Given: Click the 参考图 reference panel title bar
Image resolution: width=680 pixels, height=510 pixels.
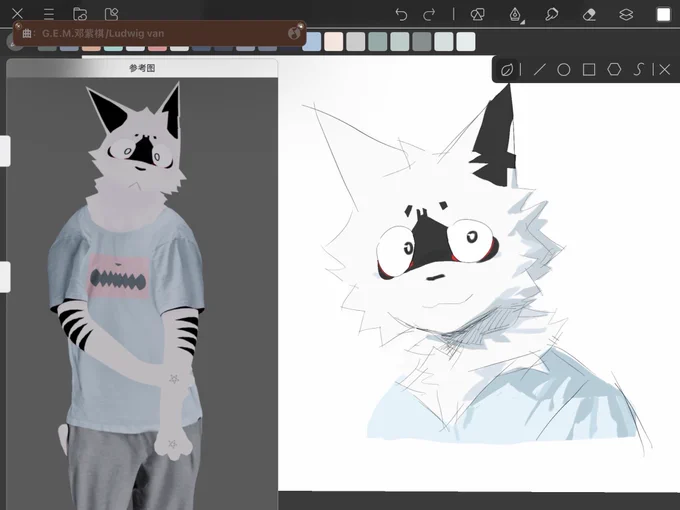Looking at the screenshot, I should (142, 68).
